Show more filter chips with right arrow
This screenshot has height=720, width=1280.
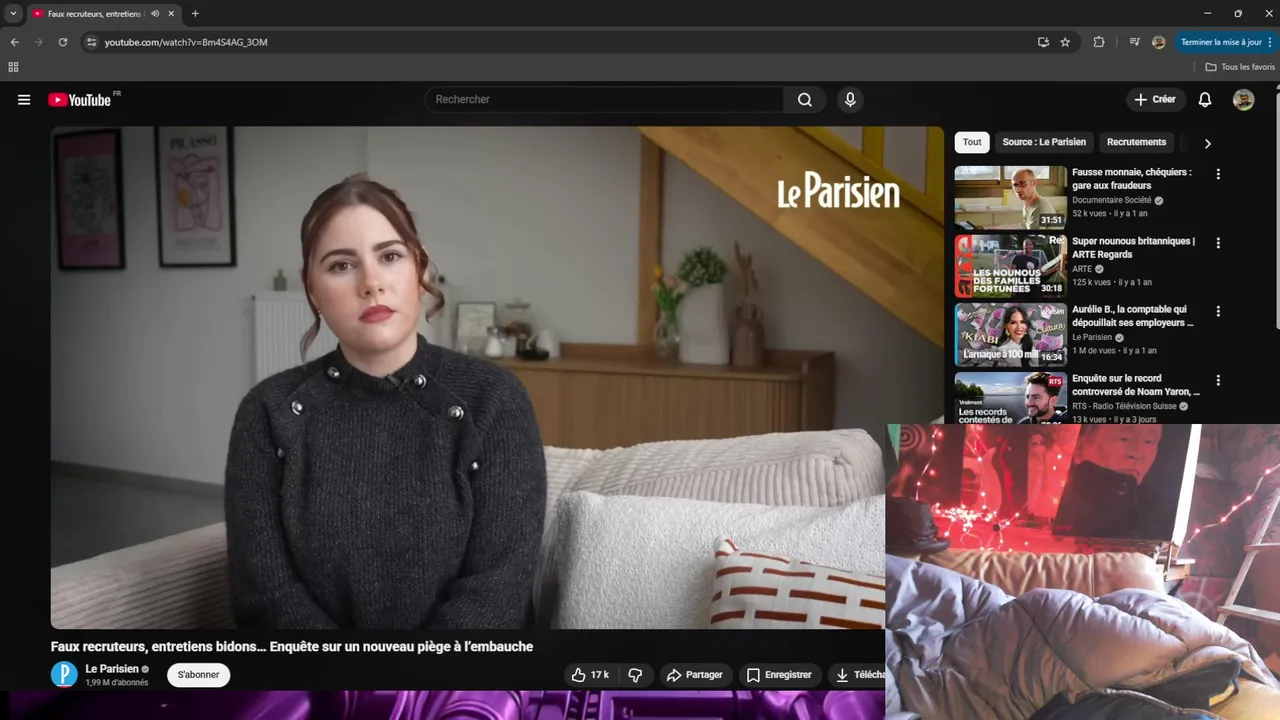coord(1207,143)
